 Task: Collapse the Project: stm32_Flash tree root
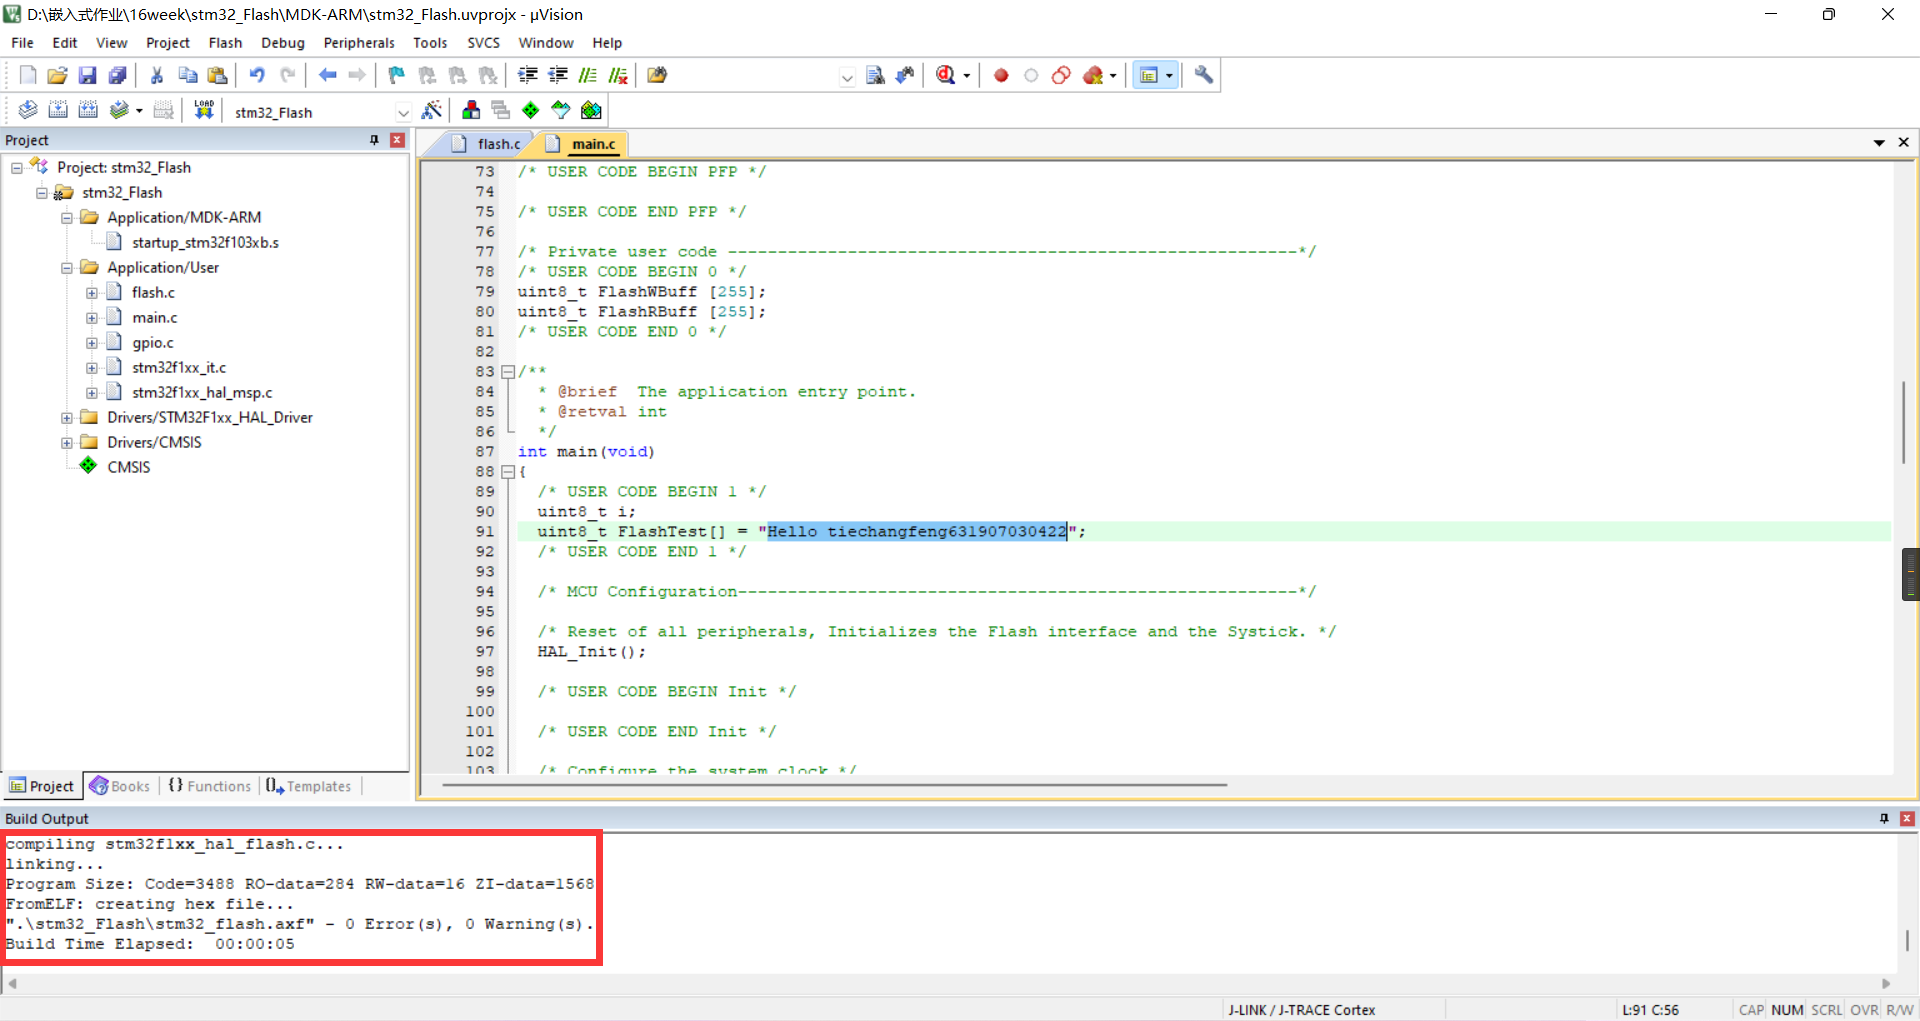(17, 168)
